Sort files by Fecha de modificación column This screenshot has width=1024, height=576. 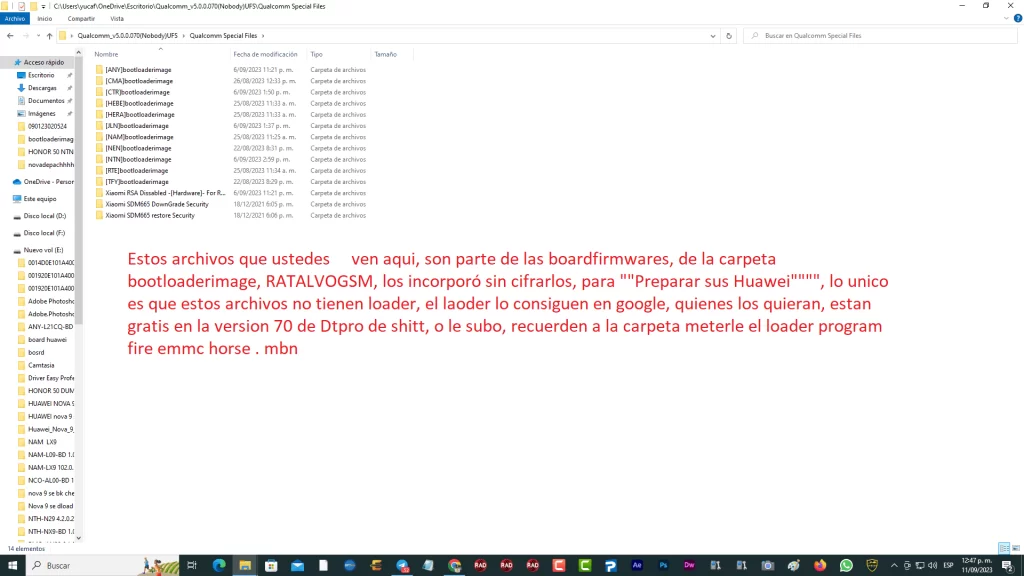tap(265, 54)
